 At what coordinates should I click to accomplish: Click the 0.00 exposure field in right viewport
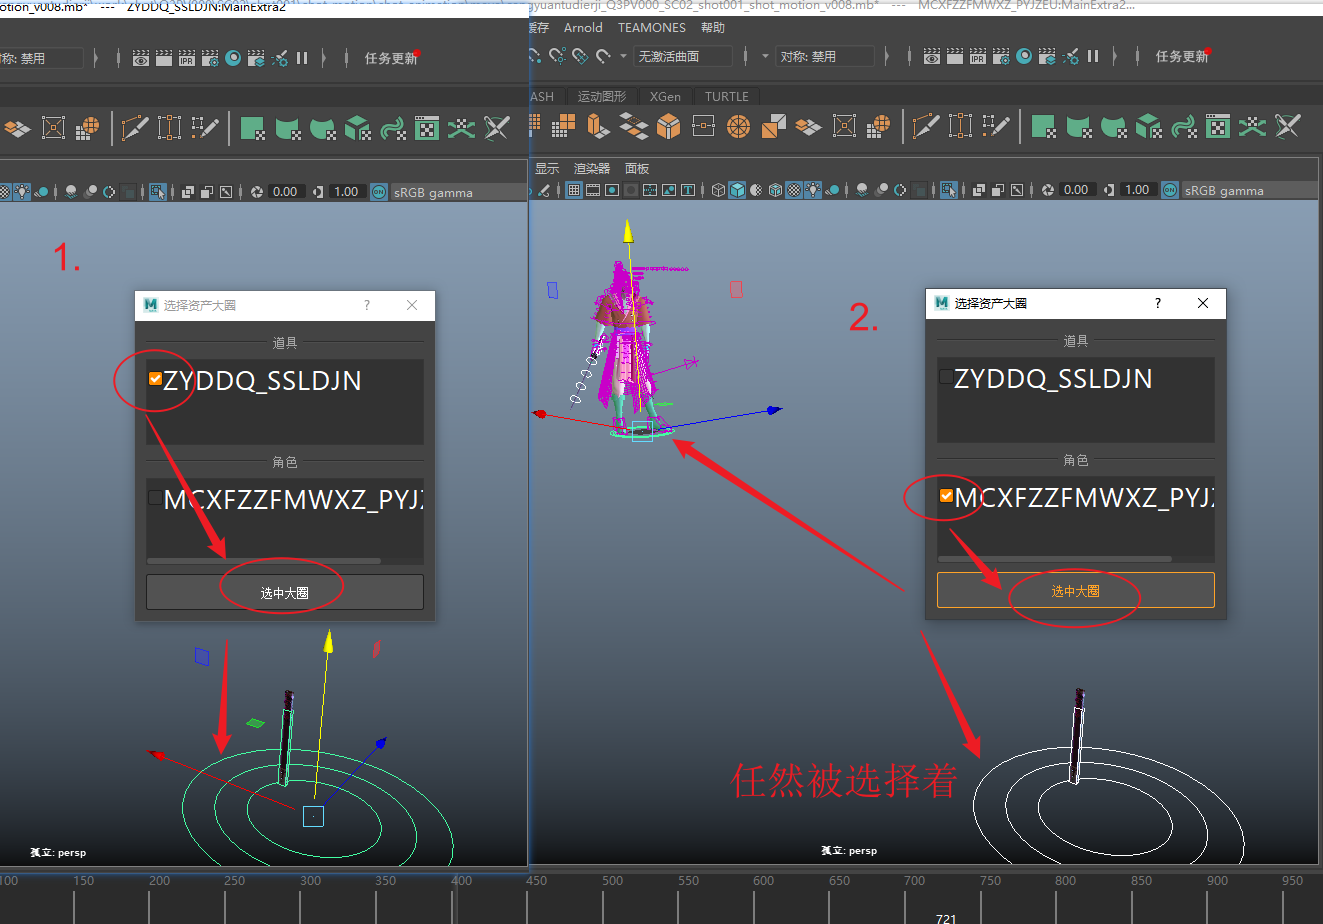click(1076, 190)
